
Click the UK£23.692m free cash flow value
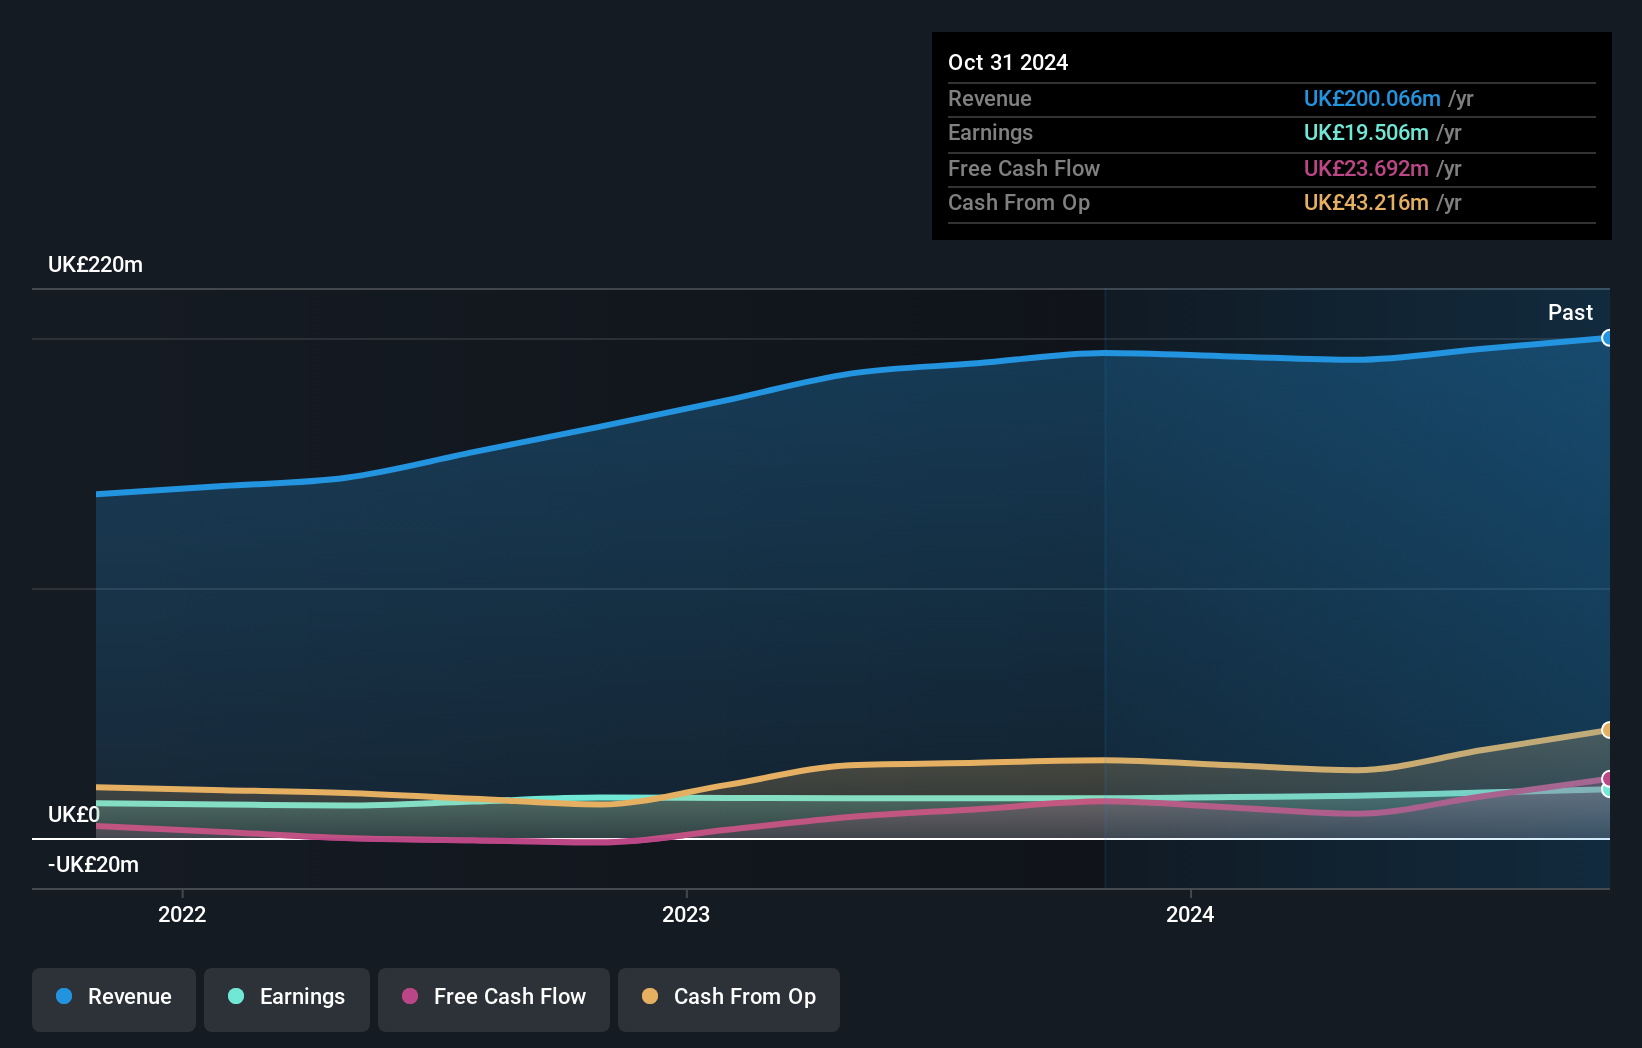click(1366, 168)
